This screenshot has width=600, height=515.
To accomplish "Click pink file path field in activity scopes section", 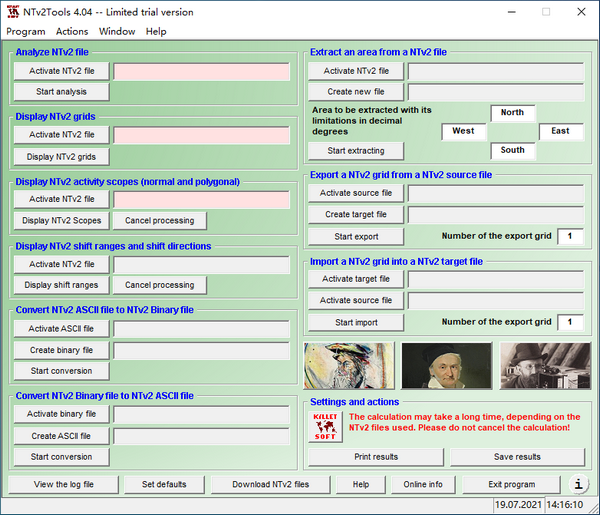I will tap(202, 200).
